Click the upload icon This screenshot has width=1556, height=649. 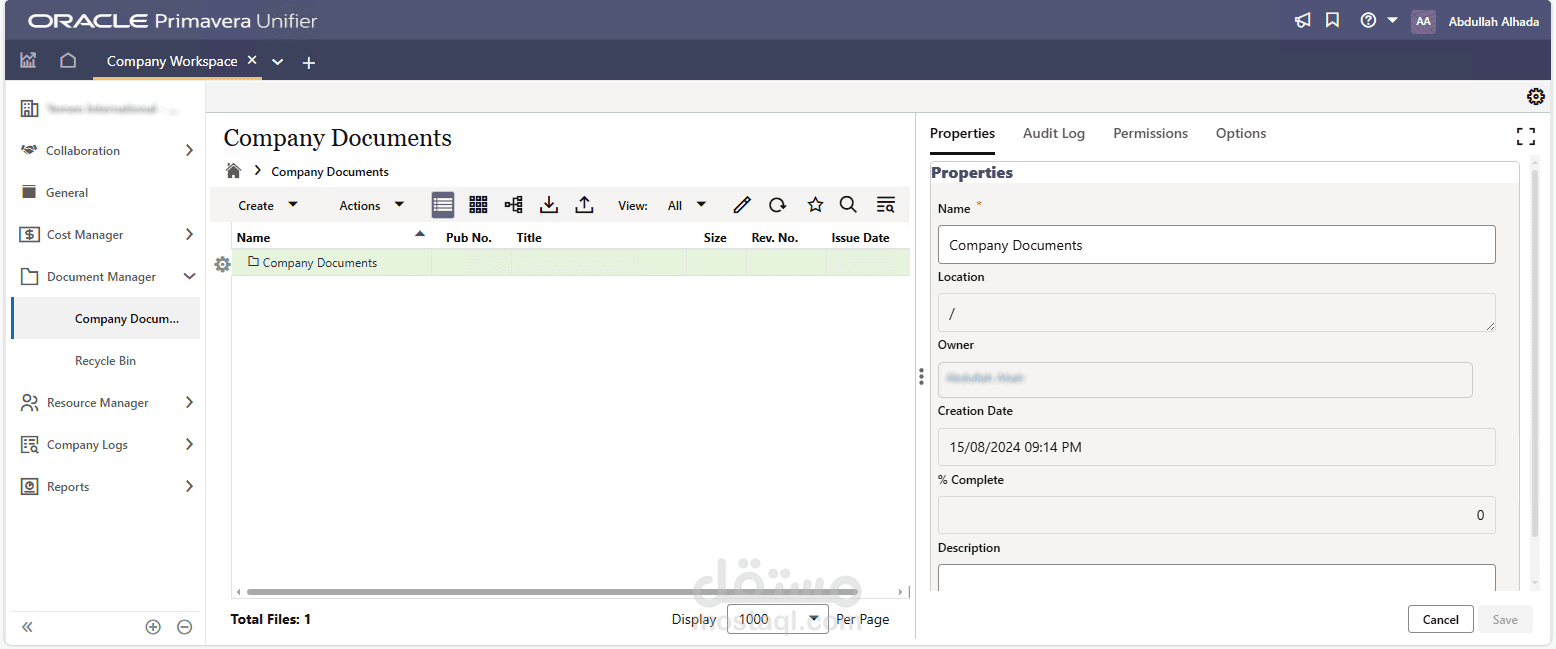point(584,205)
